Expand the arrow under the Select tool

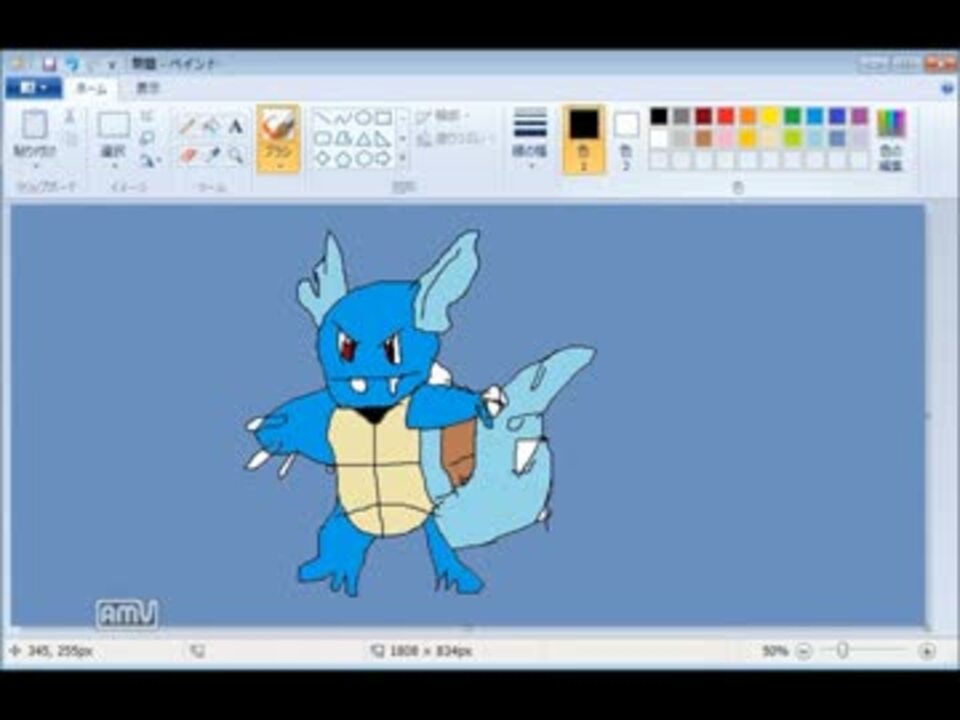[113, 166]
